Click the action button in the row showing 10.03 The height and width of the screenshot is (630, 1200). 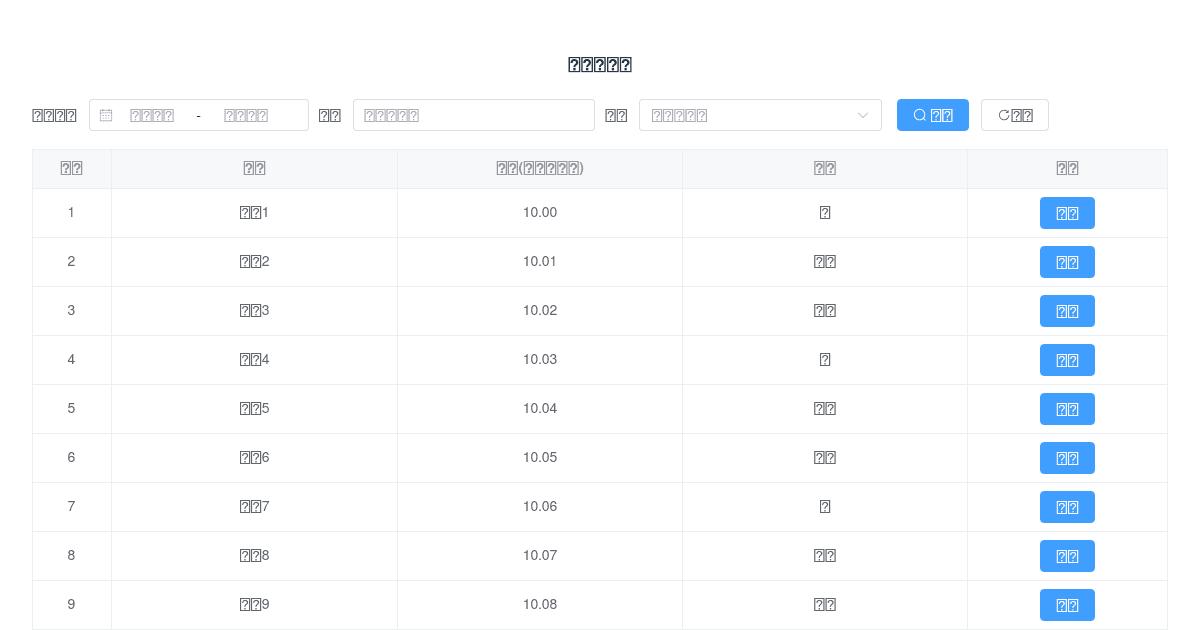pyautogui.click(x=1067, y=360)
